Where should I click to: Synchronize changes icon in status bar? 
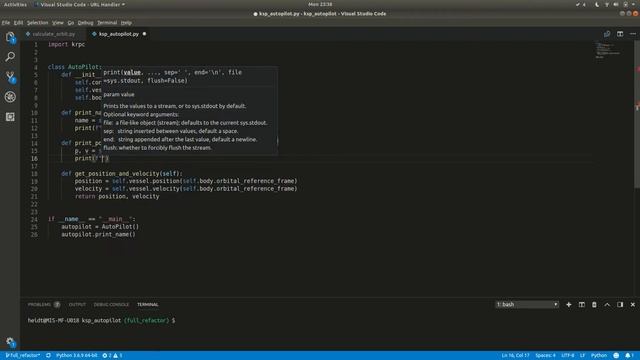point(48,356)
